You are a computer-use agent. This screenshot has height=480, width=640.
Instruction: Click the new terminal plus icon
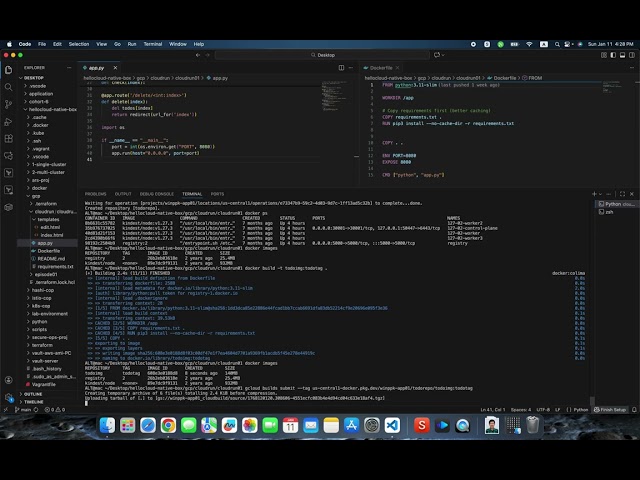594,194
